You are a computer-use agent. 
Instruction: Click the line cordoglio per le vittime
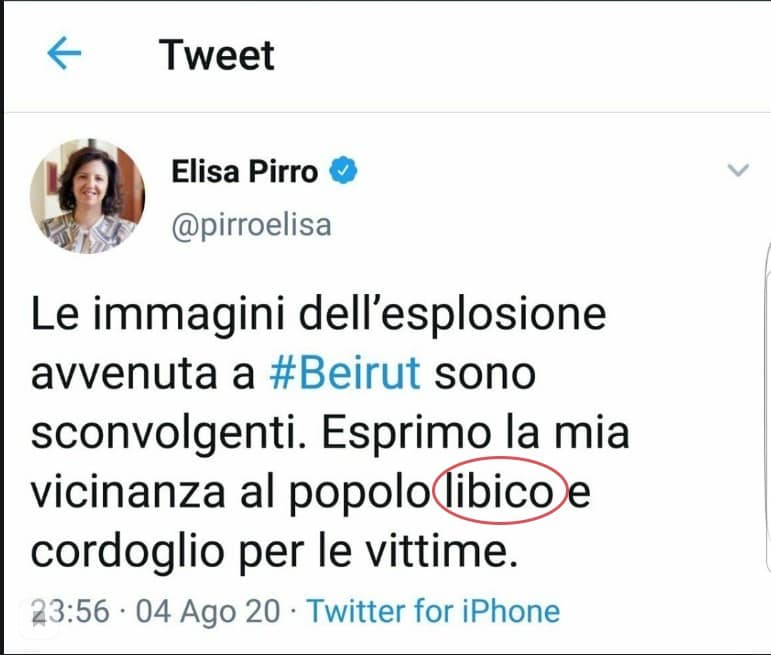[x=275, y=552]
